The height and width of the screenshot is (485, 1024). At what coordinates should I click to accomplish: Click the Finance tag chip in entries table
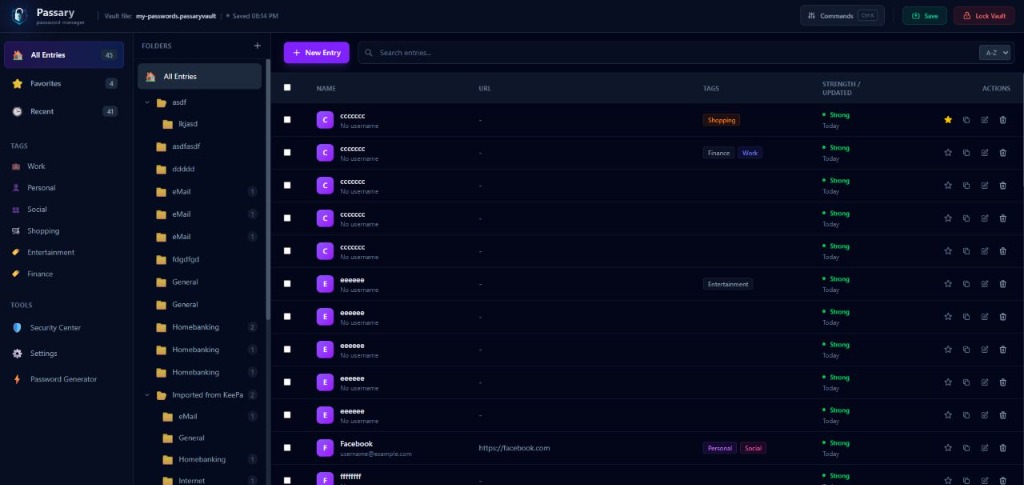click(718, 153)
